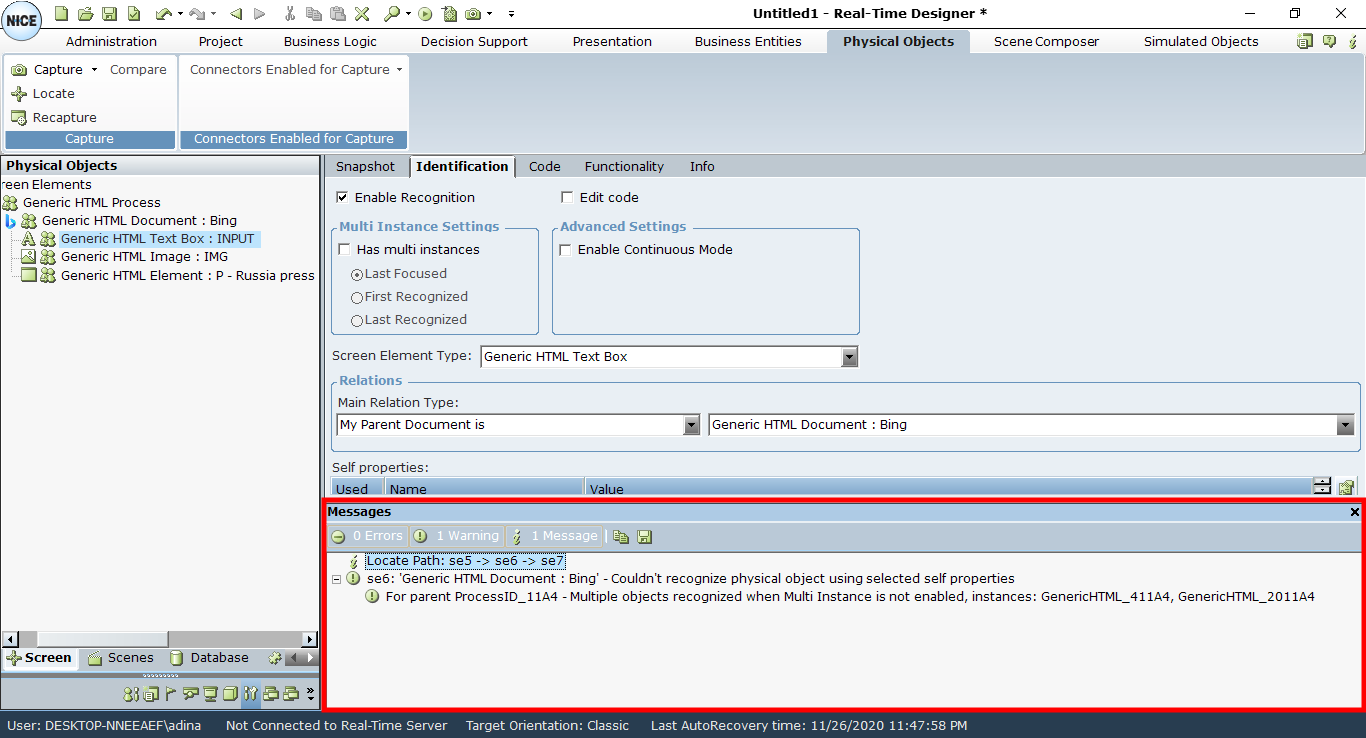Toggle the 1 Warning filter button

pyautogui.click(x=456, y=536)
